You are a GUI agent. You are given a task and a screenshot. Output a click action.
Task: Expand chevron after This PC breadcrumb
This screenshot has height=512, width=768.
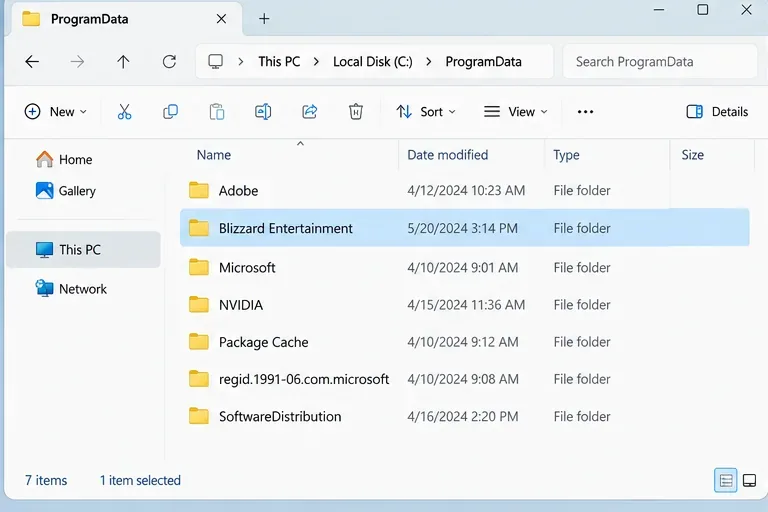coord(316,62)
